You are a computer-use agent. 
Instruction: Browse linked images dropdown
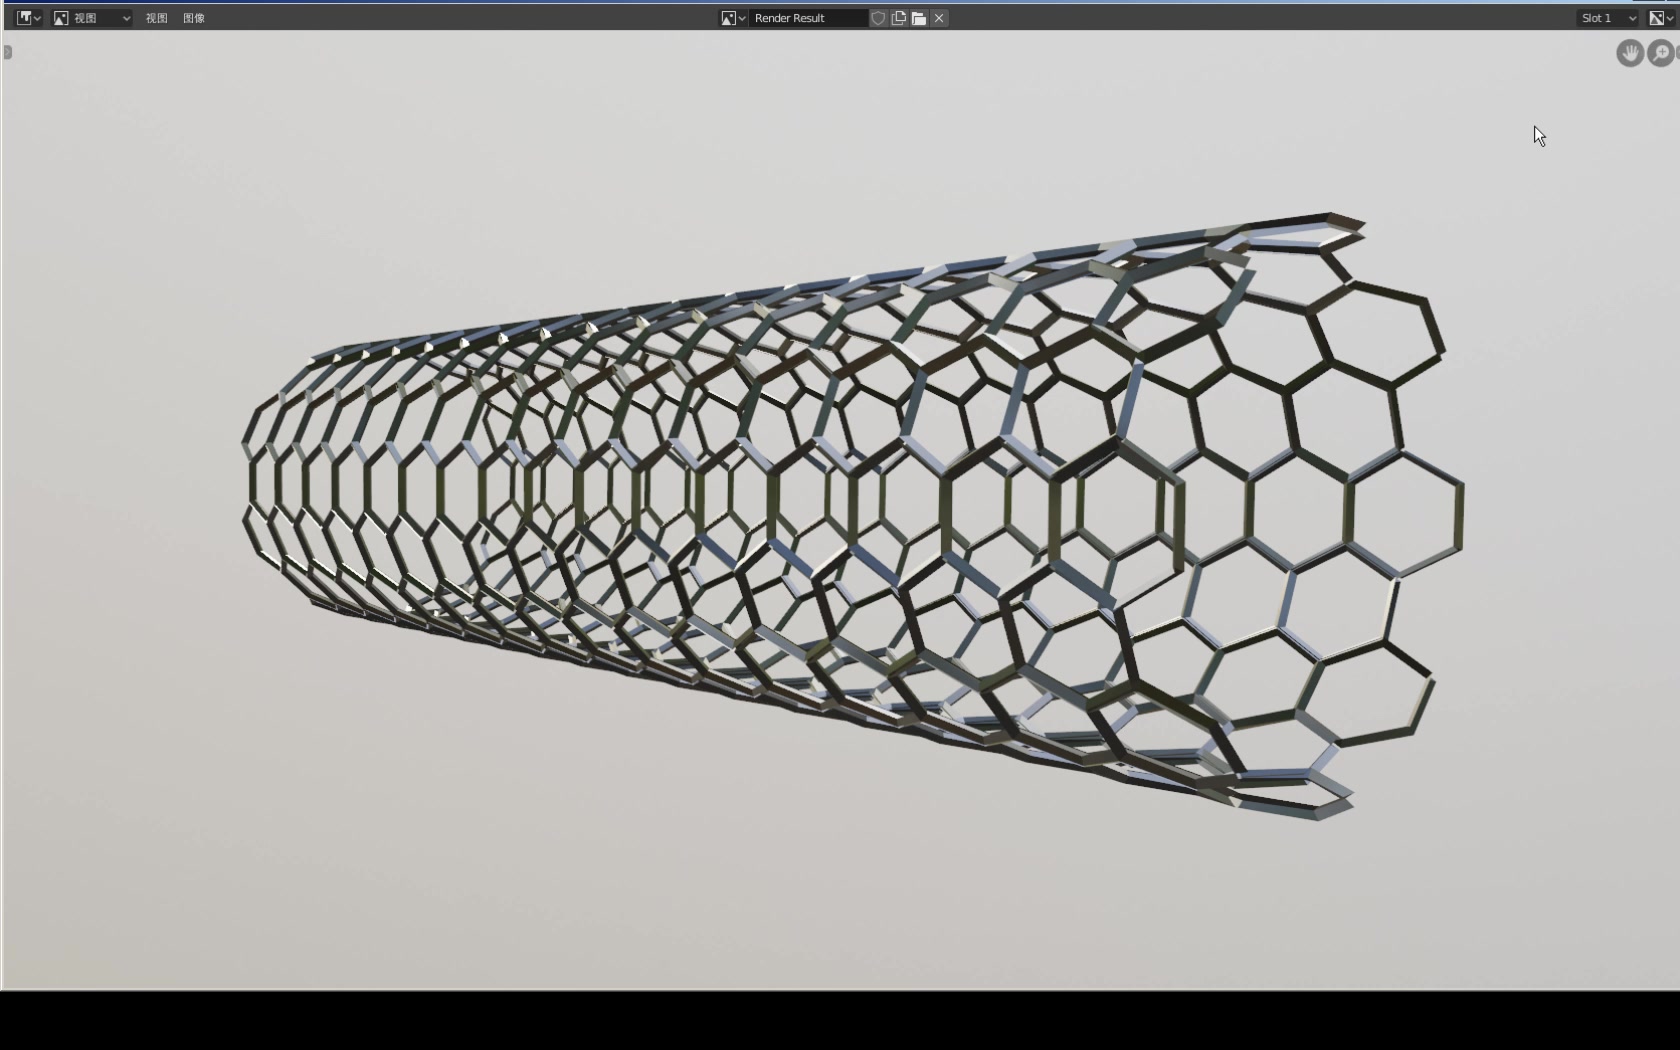tap(733, 18)
